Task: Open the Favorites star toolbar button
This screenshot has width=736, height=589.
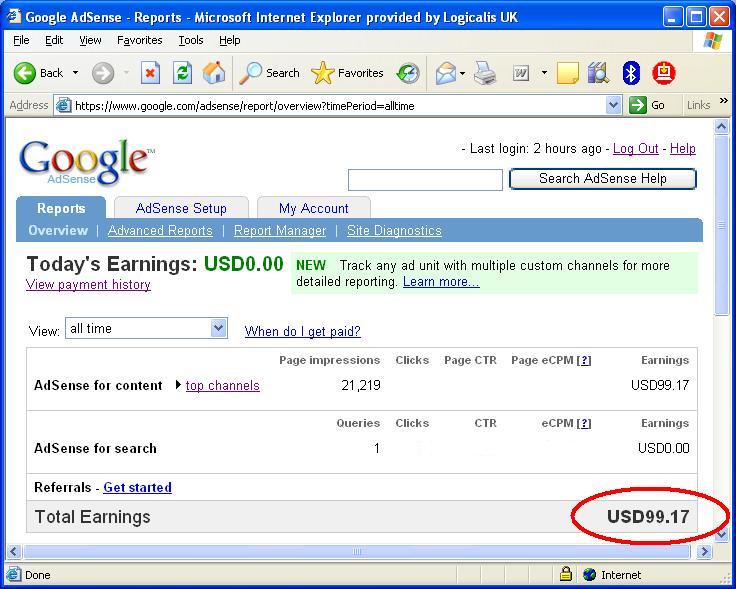Action: tap(347, 73)
